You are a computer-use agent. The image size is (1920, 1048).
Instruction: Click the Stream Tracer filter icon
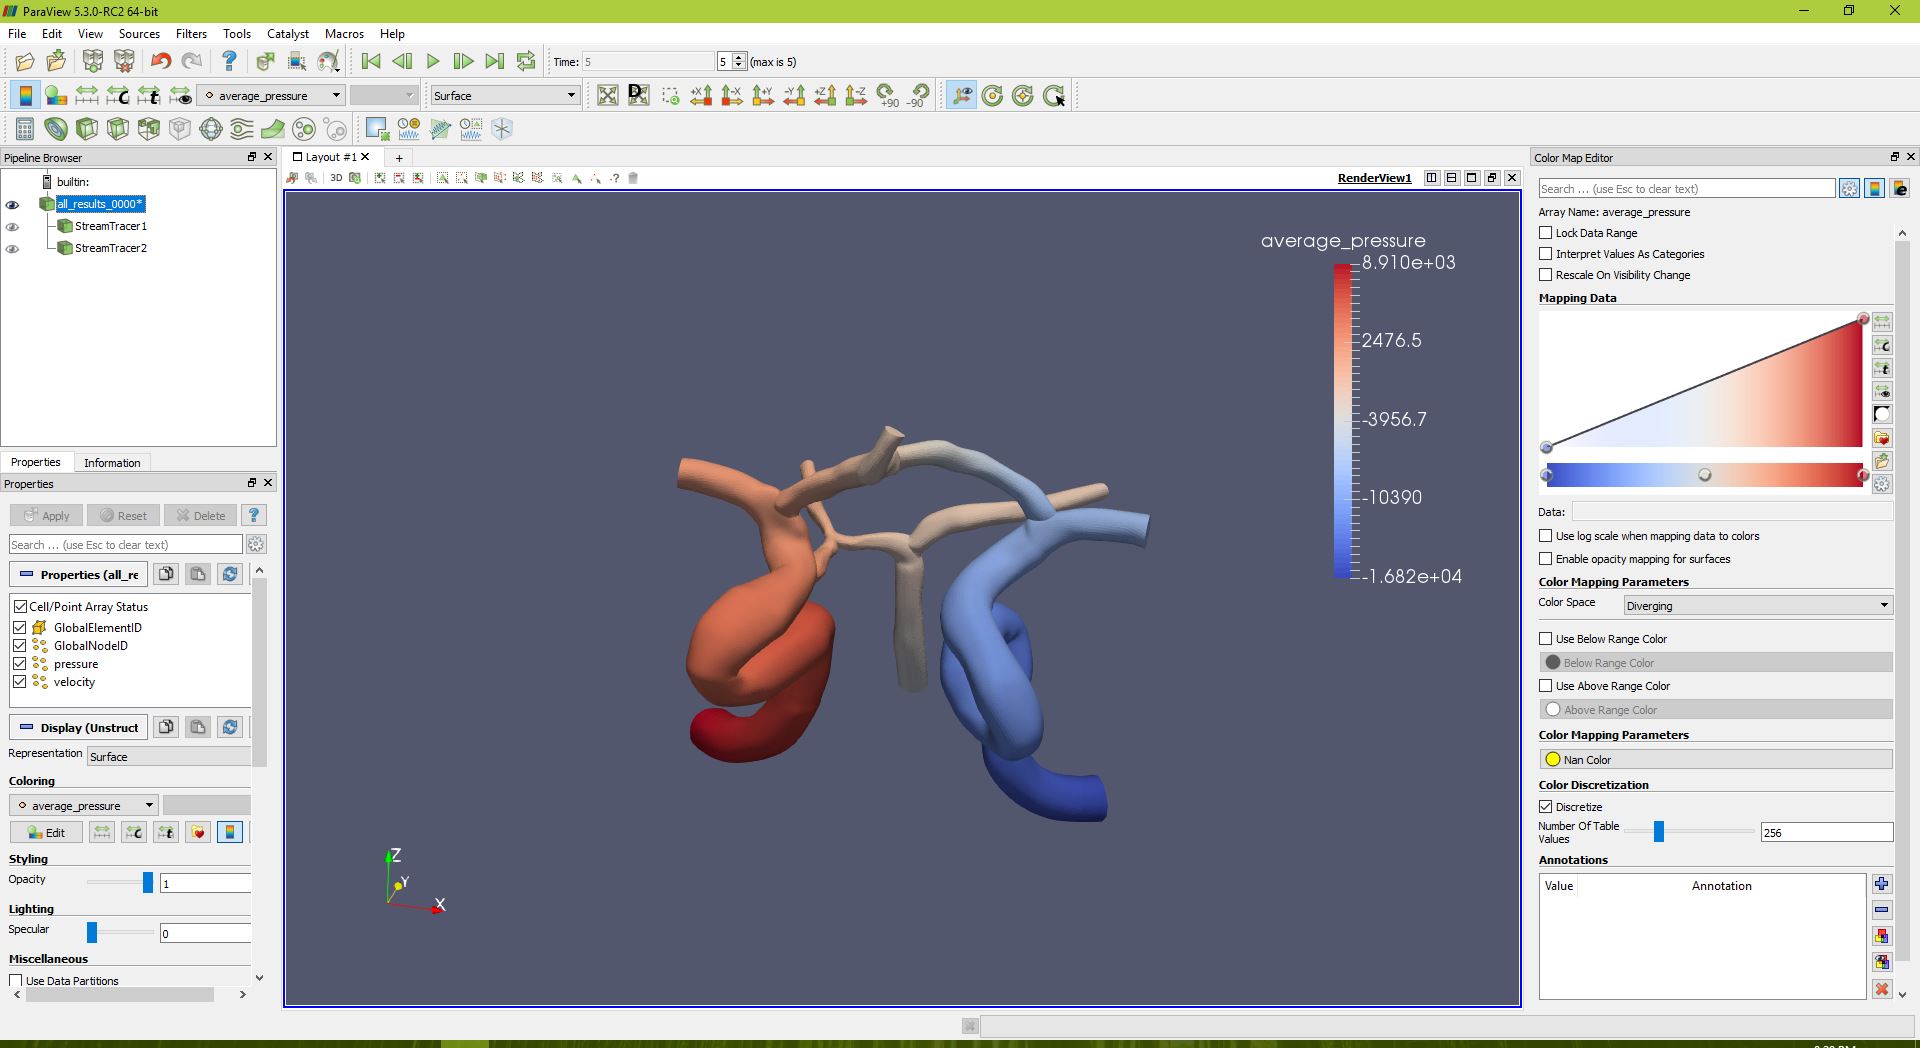(x=241, y=129)
